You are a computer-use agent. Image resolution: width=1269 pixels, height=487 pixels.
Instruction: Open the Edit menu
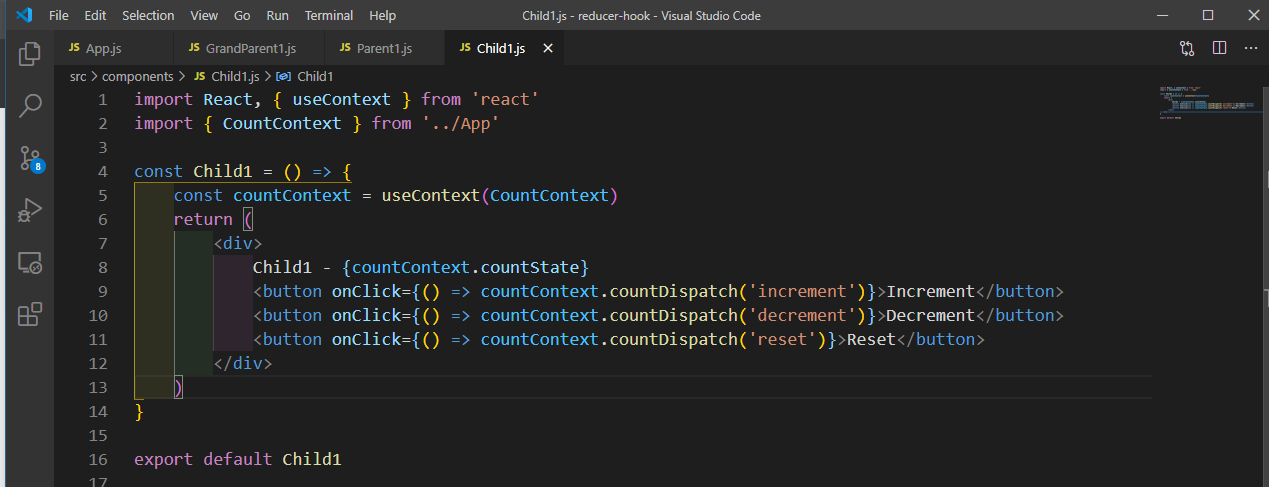(95, 15)
